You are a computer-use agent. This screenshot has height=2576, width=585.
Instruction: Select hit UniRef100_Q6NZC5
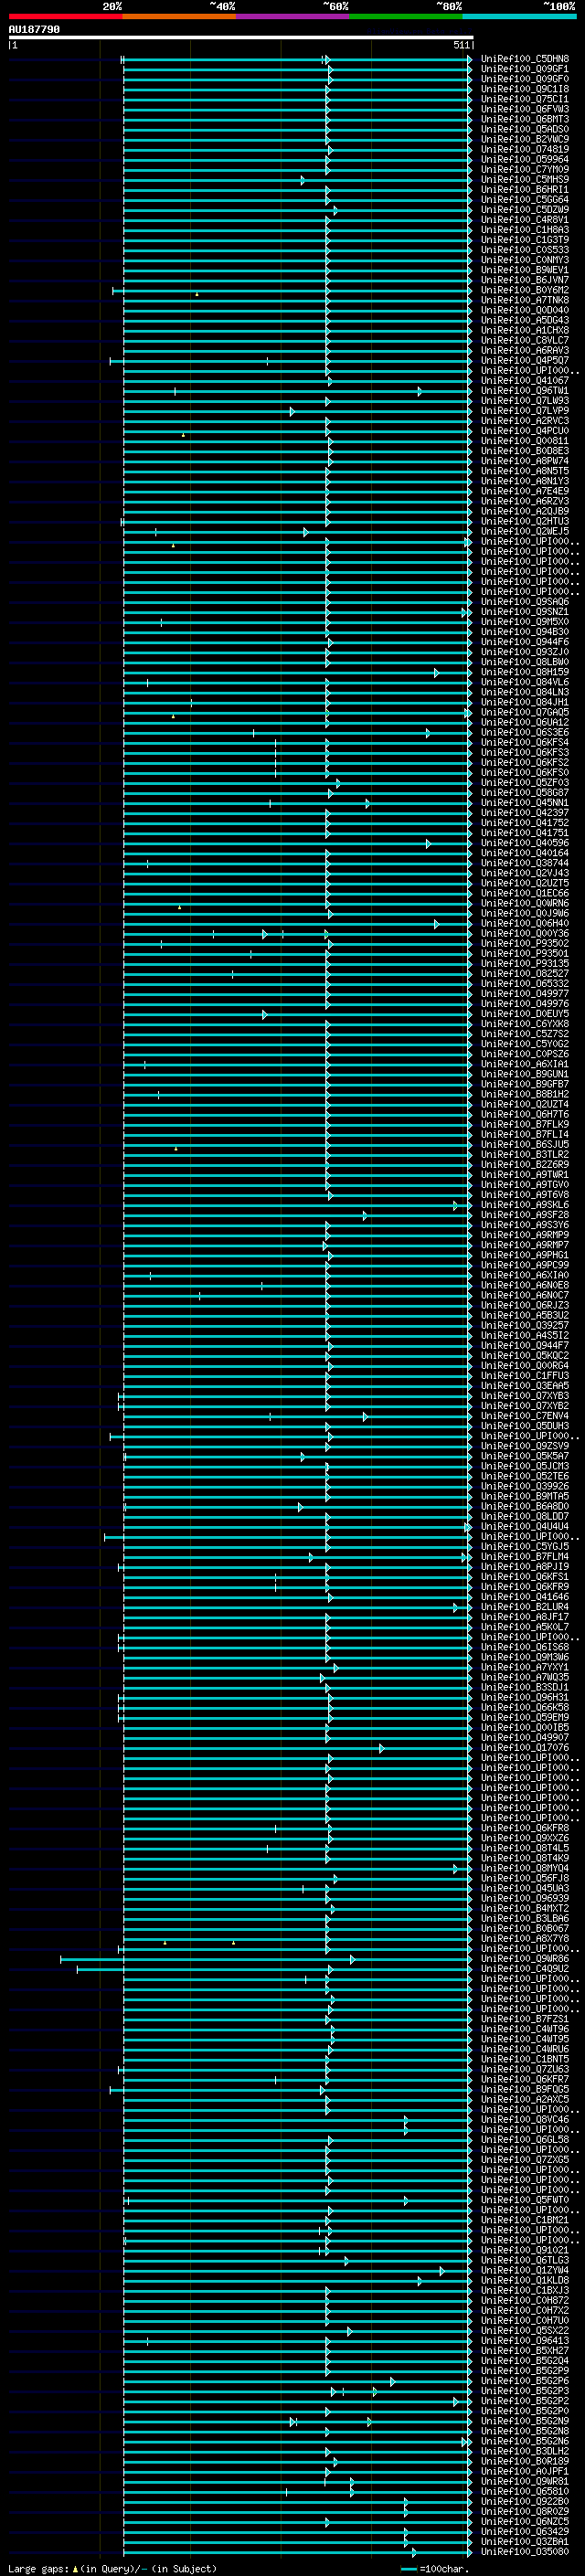pyautogui.click(x=525, y=2521)
